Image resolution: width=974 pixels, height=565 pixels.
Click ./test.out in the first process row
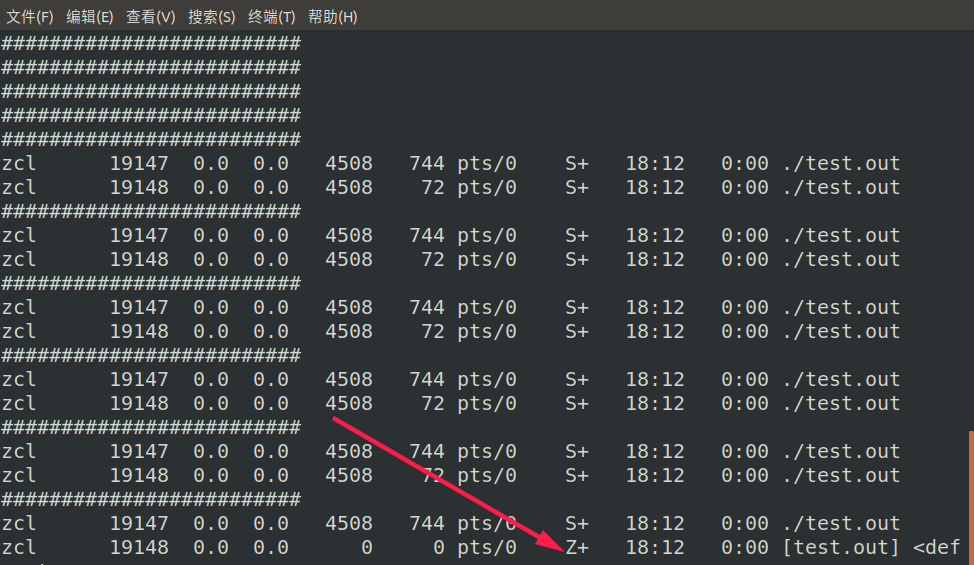pyautogui.click(x=841, y=163)
